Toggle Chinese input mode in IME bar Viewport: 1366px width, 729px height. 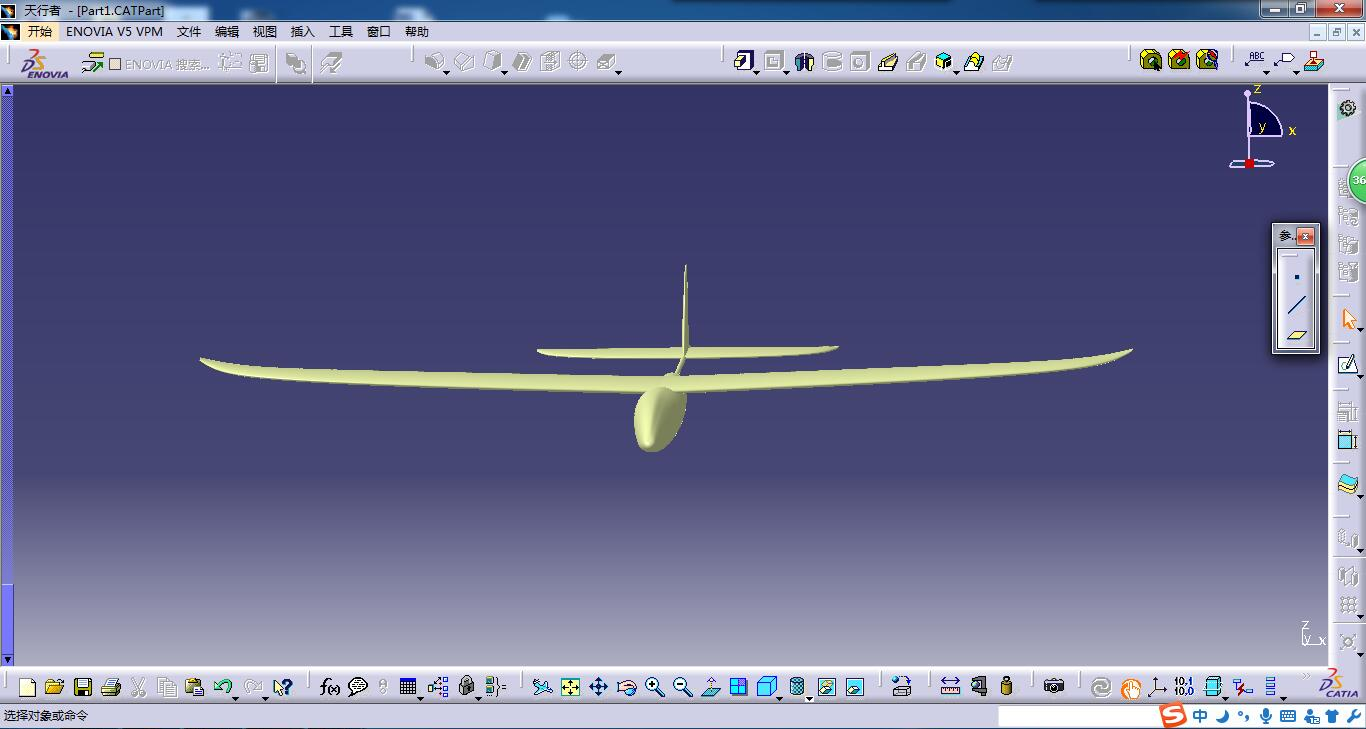point(1200,716)
